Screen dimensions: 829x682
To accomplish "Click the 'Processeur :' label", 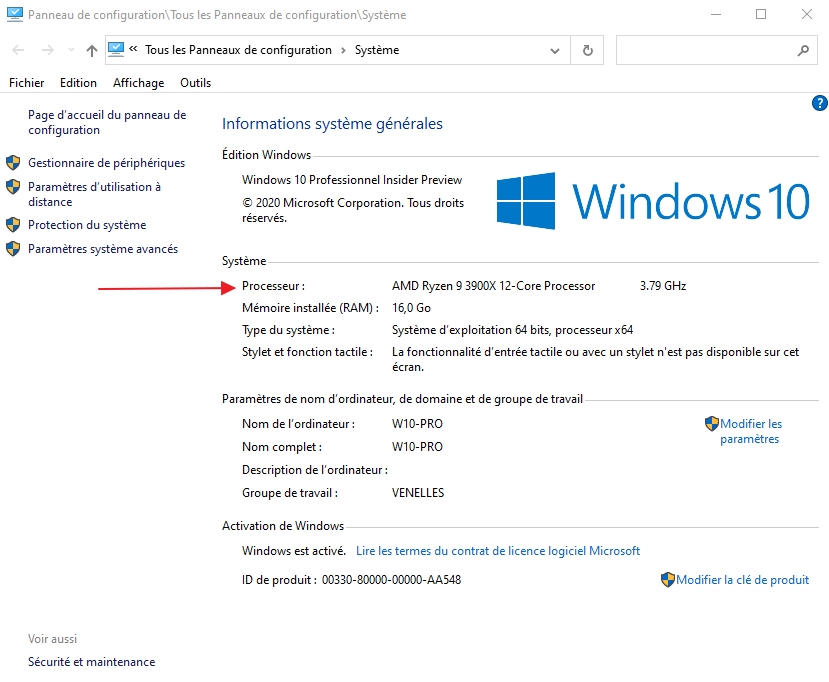I will point(273,286).
